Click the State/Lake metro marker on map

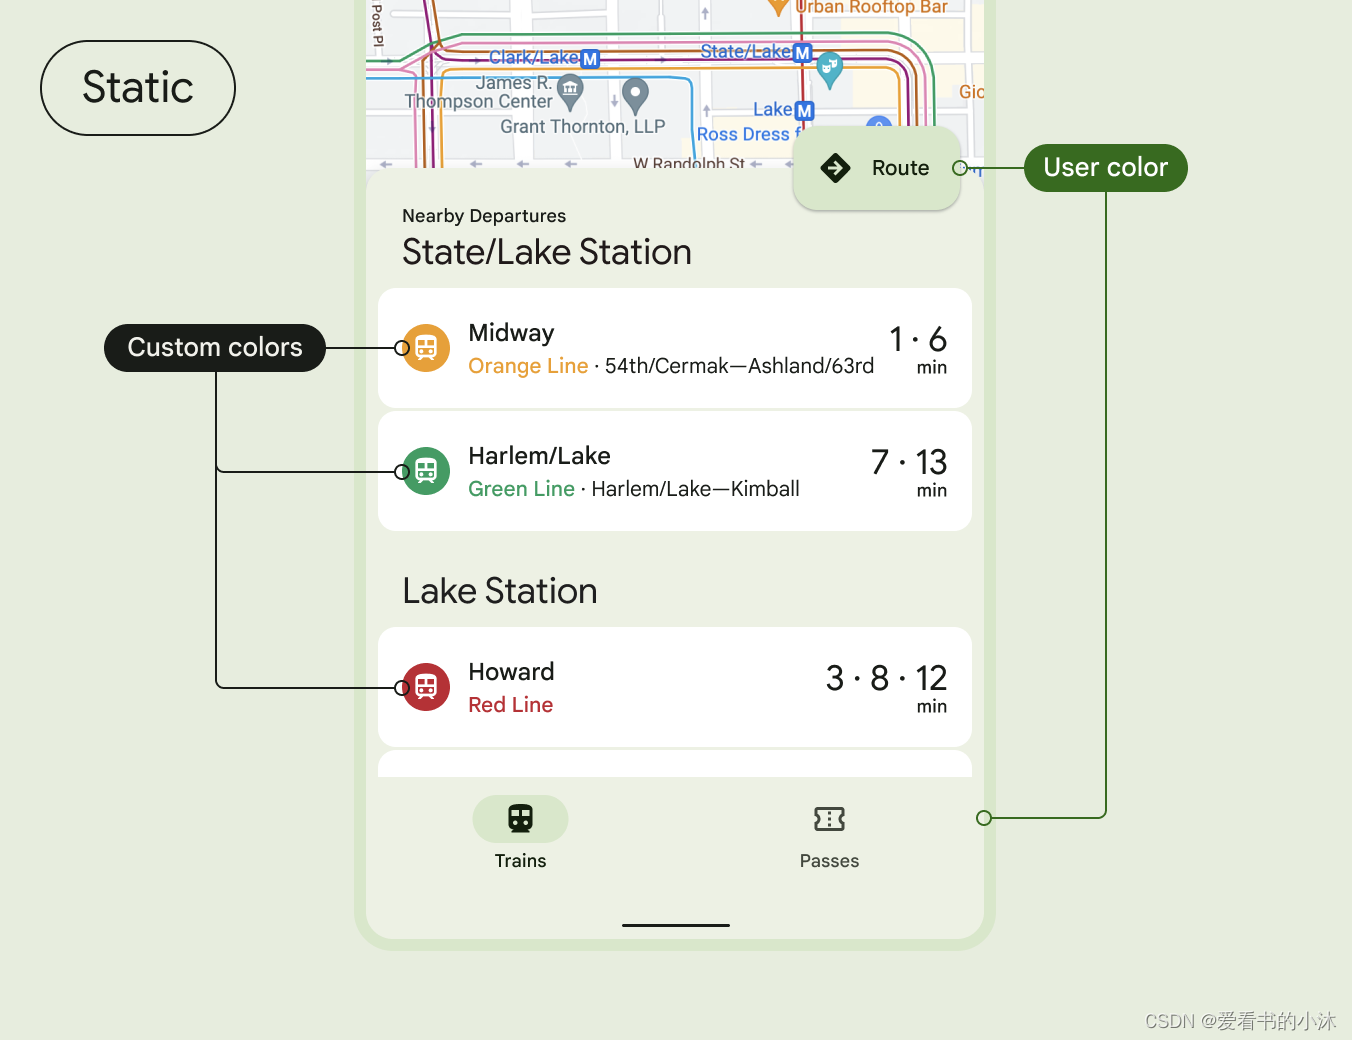pos(802,53)
